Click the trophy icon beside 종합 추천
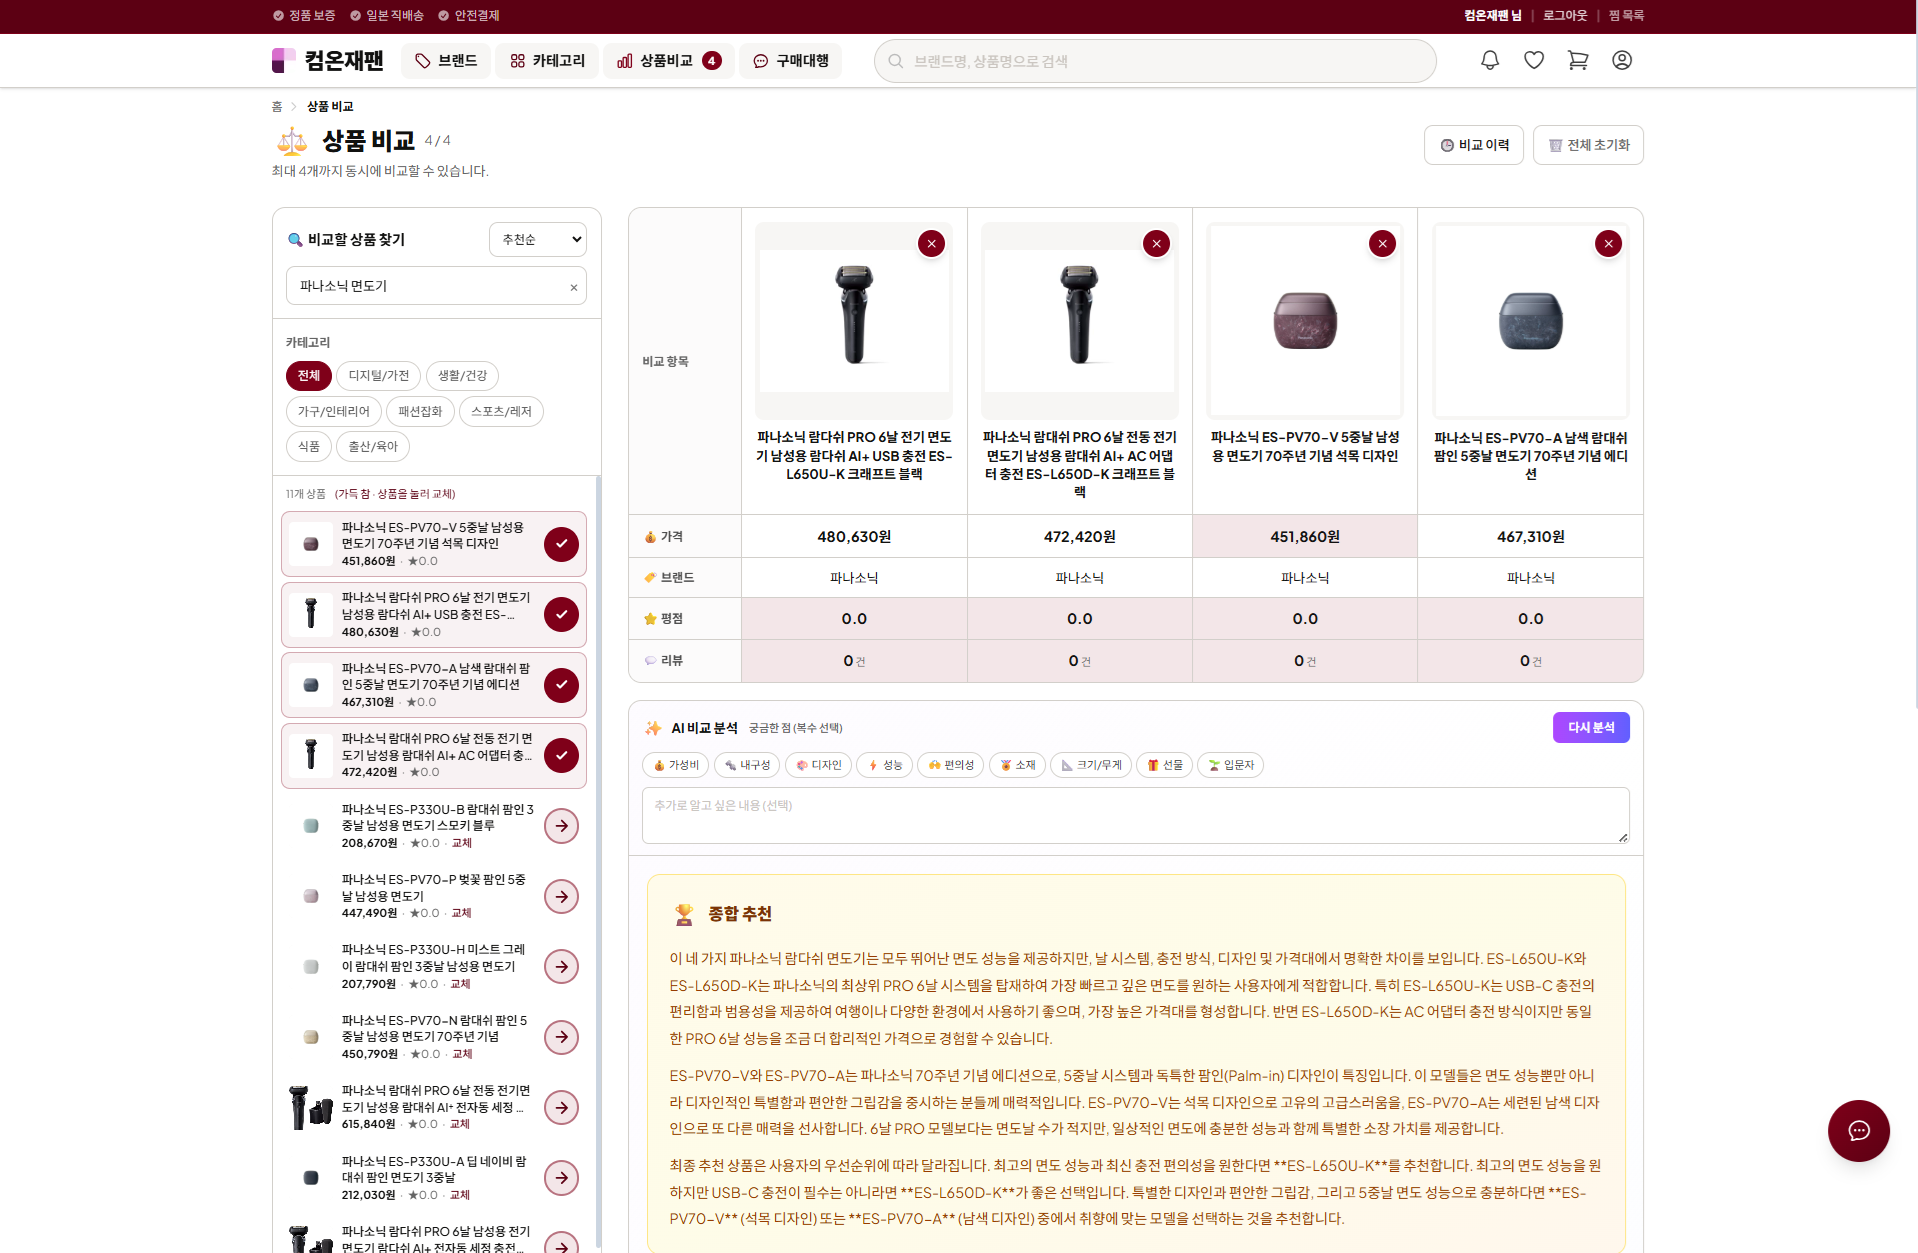Viewport: 1918px width, 1253px height. tap(684, 914)
